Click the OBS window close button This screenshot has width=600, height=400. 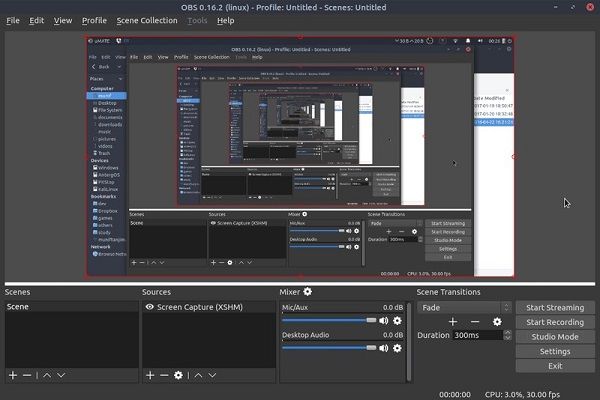click(x=590, y=7)
